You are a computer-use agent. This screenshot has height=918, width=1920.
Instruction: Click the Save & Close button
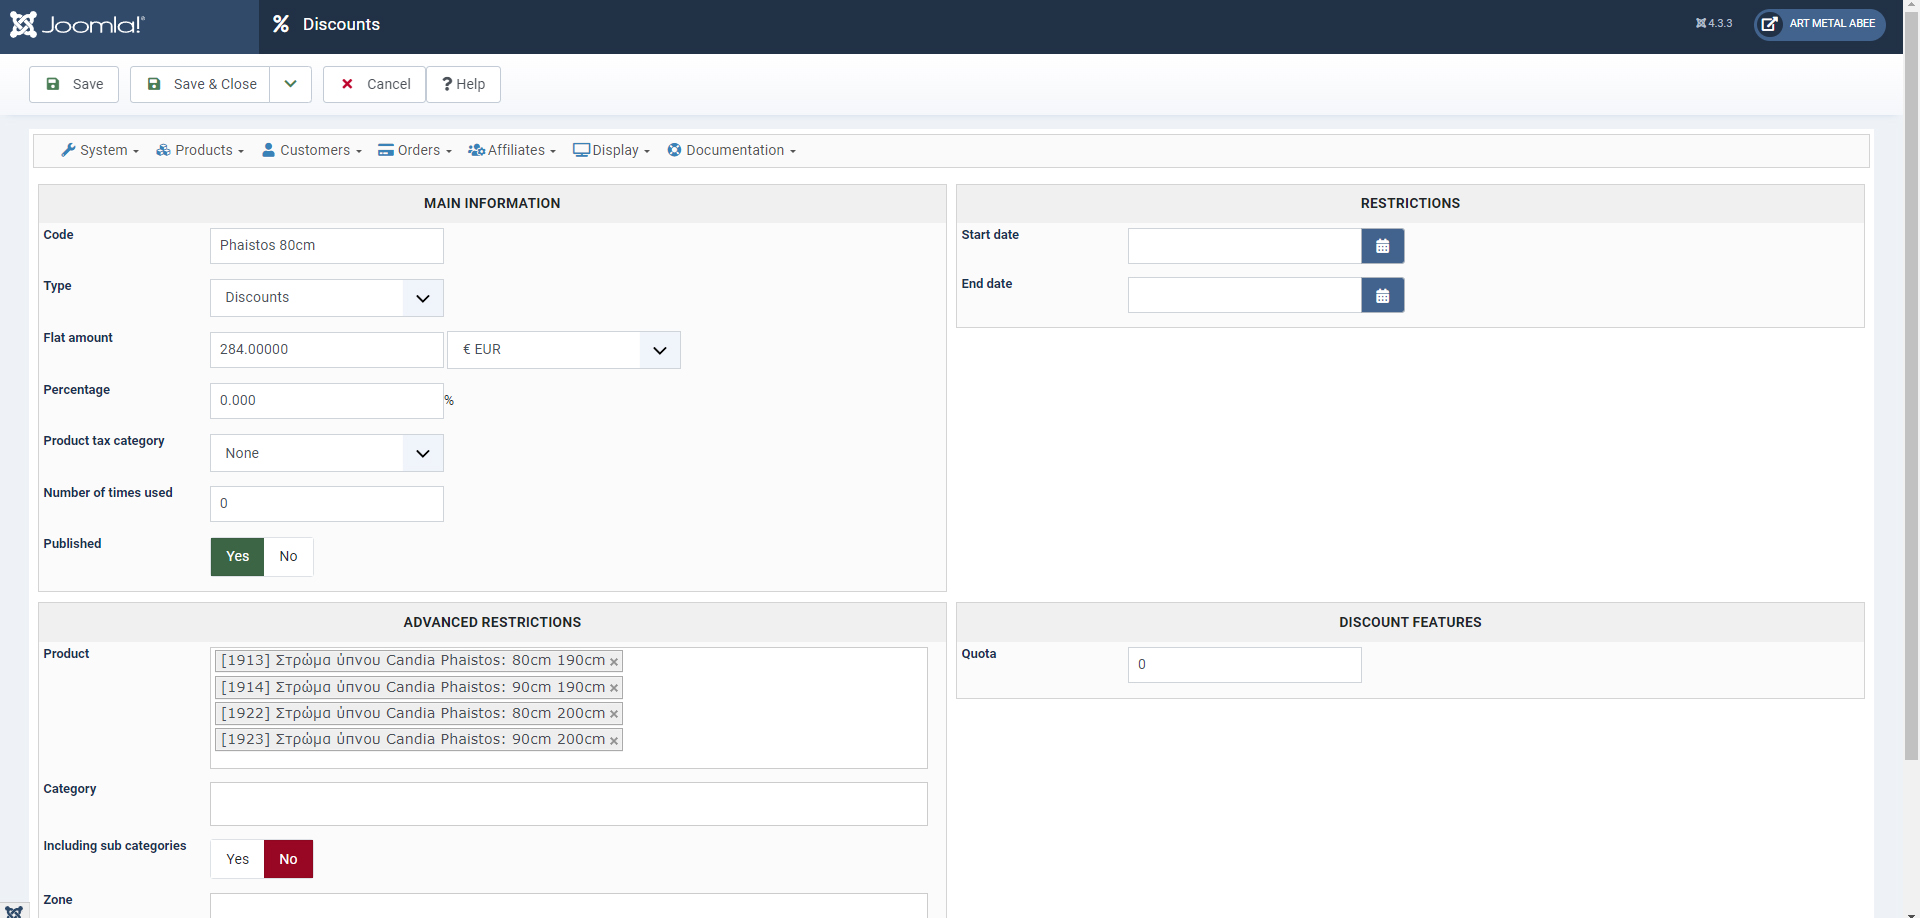click(200, 84)
